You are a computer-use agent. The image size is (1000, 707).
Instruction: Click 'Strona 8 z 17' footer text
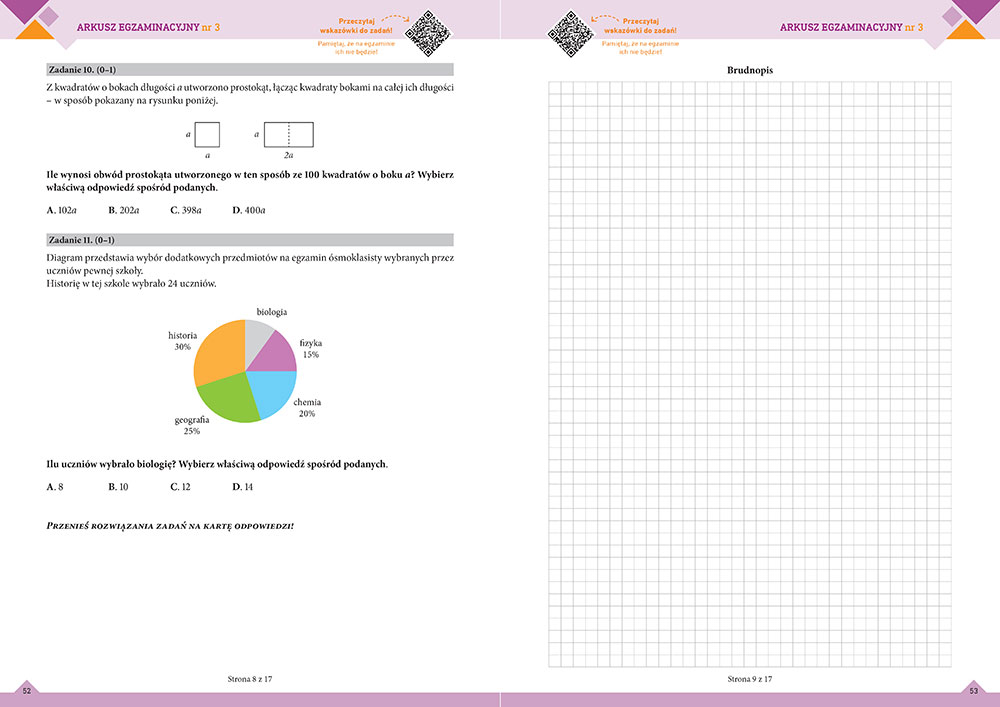coord(250,679)
